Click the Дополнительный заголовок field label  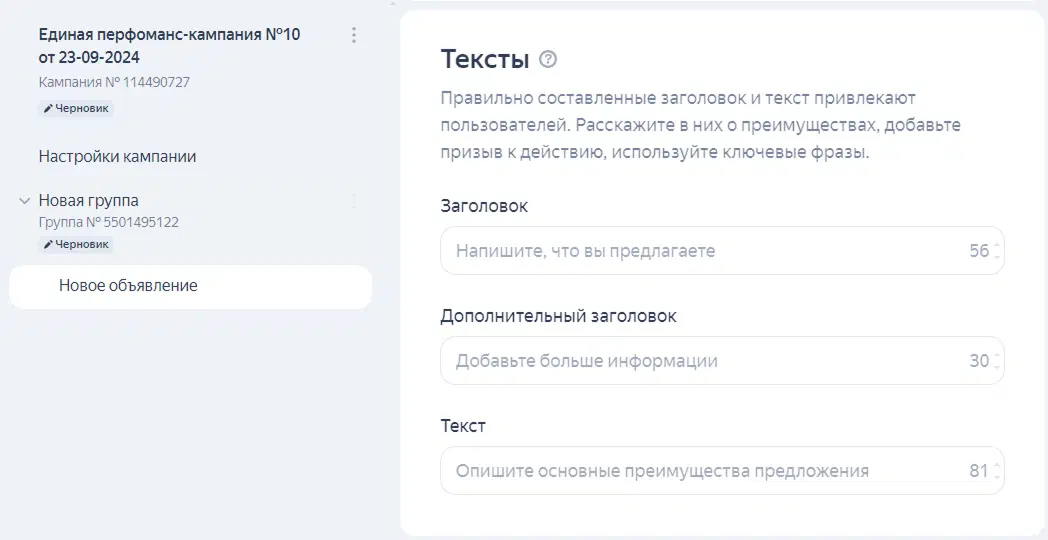click(x=558, y=315)
